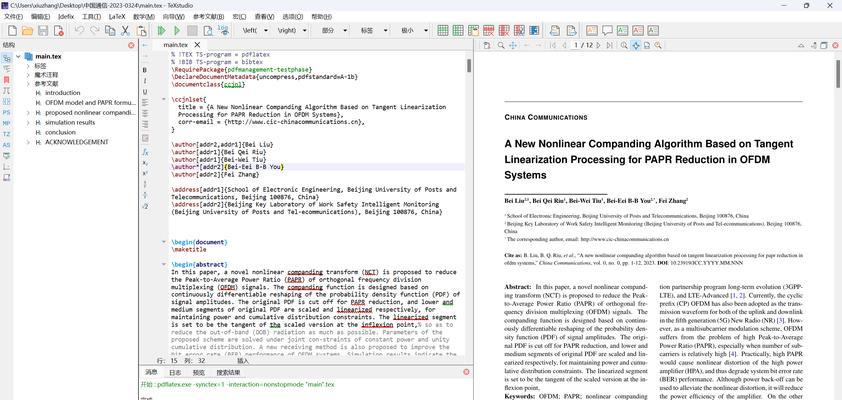Viewport: 842px width, 400px height.
Task: Select the conclusion section in structure
Action: 60,132
